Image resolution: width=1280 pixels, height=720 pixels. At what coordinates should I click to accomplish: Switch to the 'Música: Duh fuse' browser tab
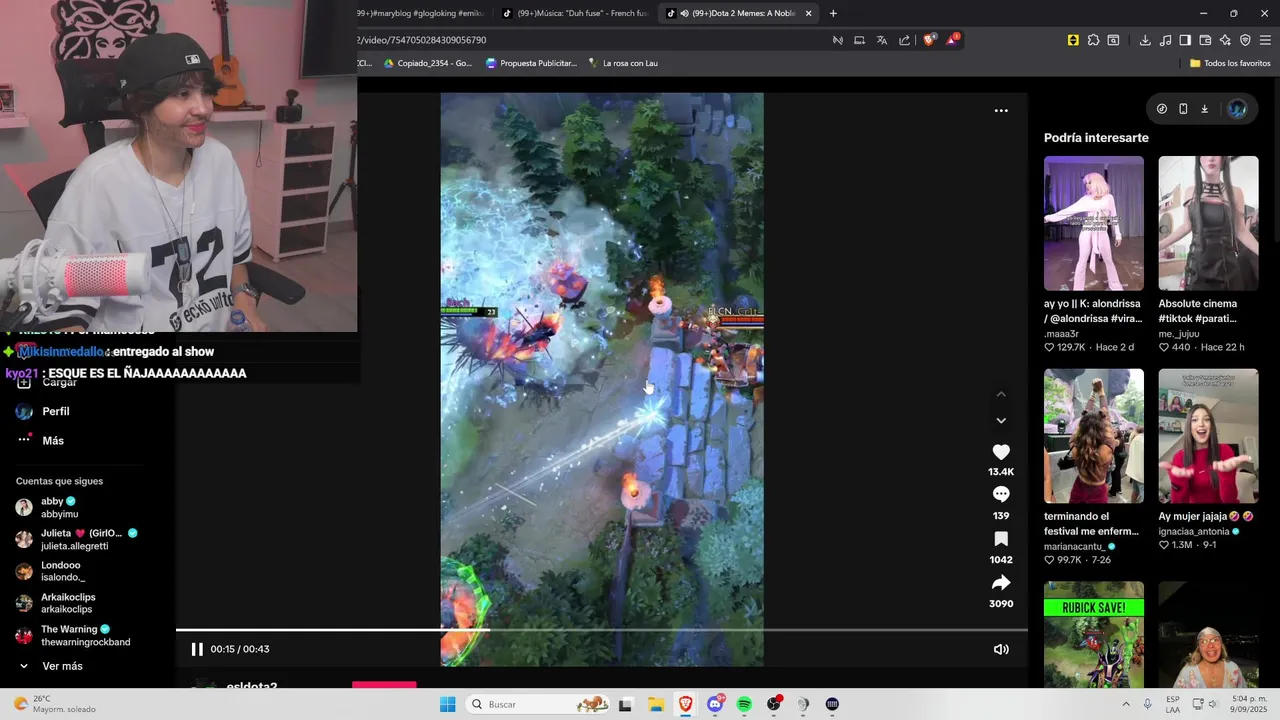[575, 13]
